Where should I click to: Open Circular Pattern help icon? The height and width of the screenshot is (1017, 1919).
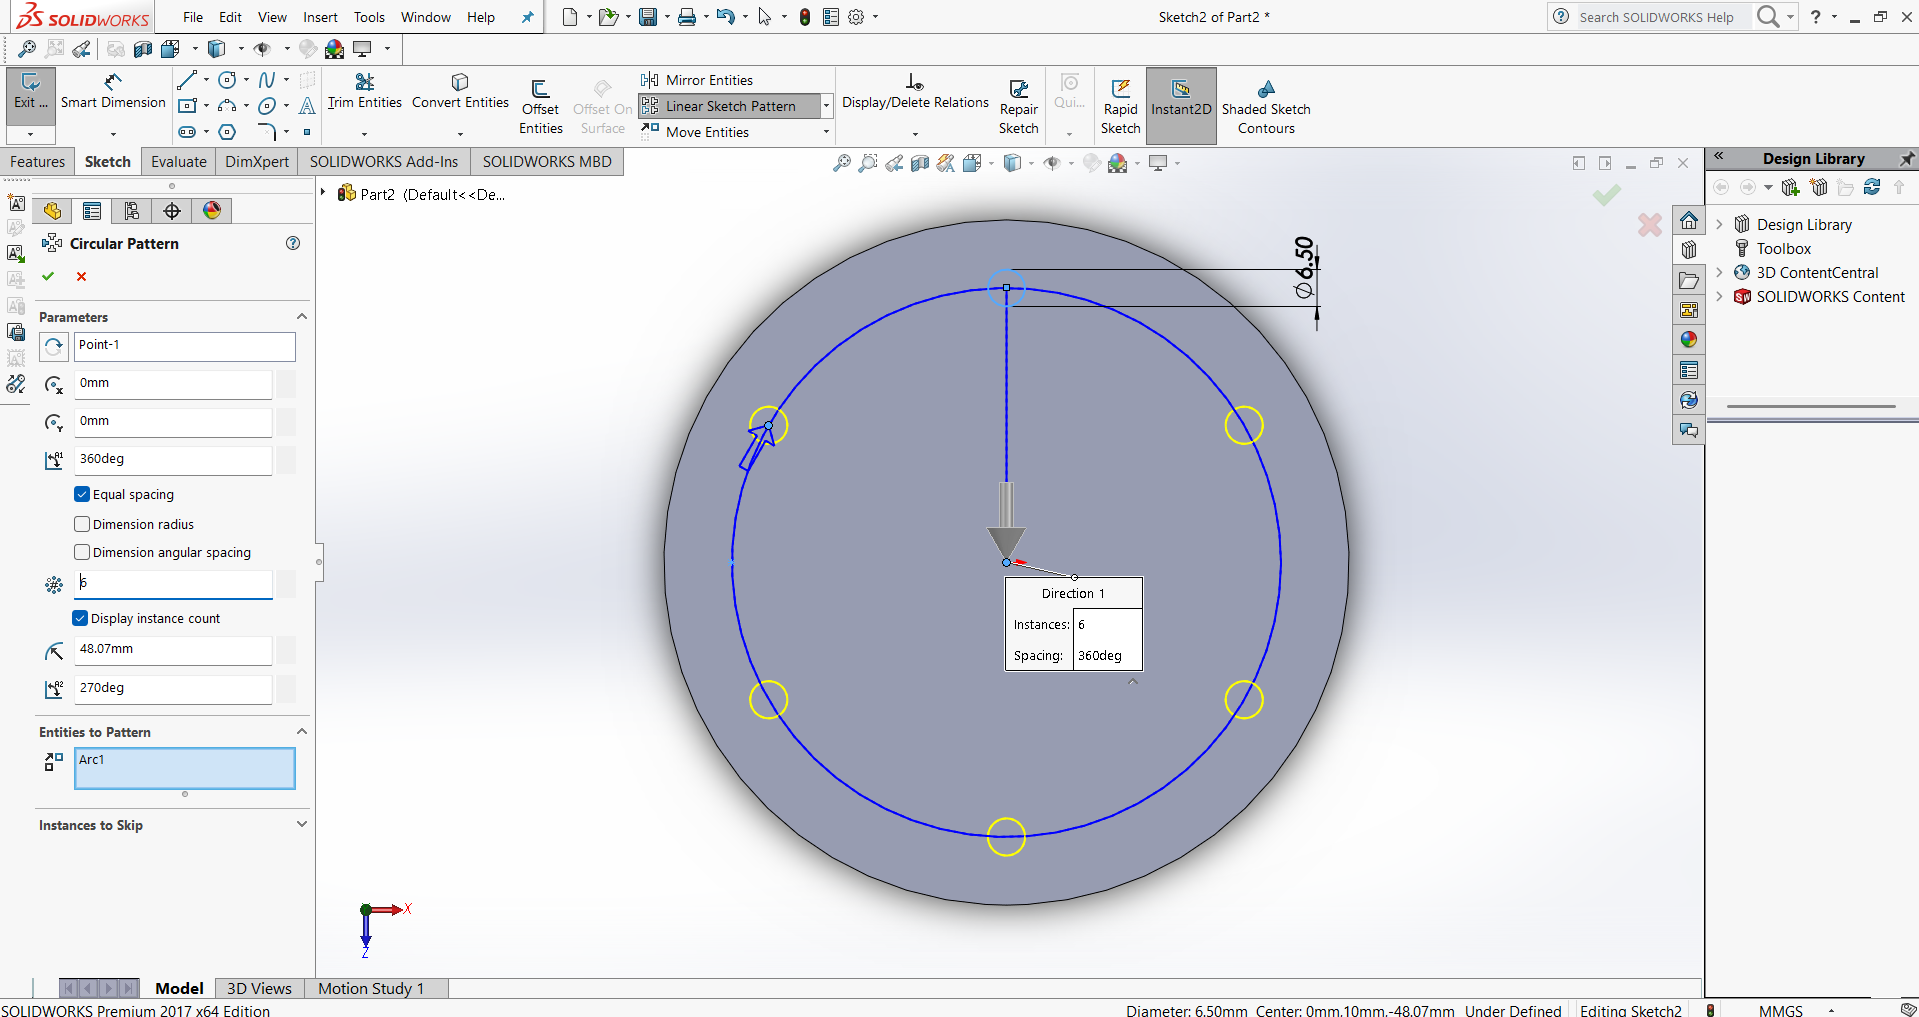click(293, 243)
